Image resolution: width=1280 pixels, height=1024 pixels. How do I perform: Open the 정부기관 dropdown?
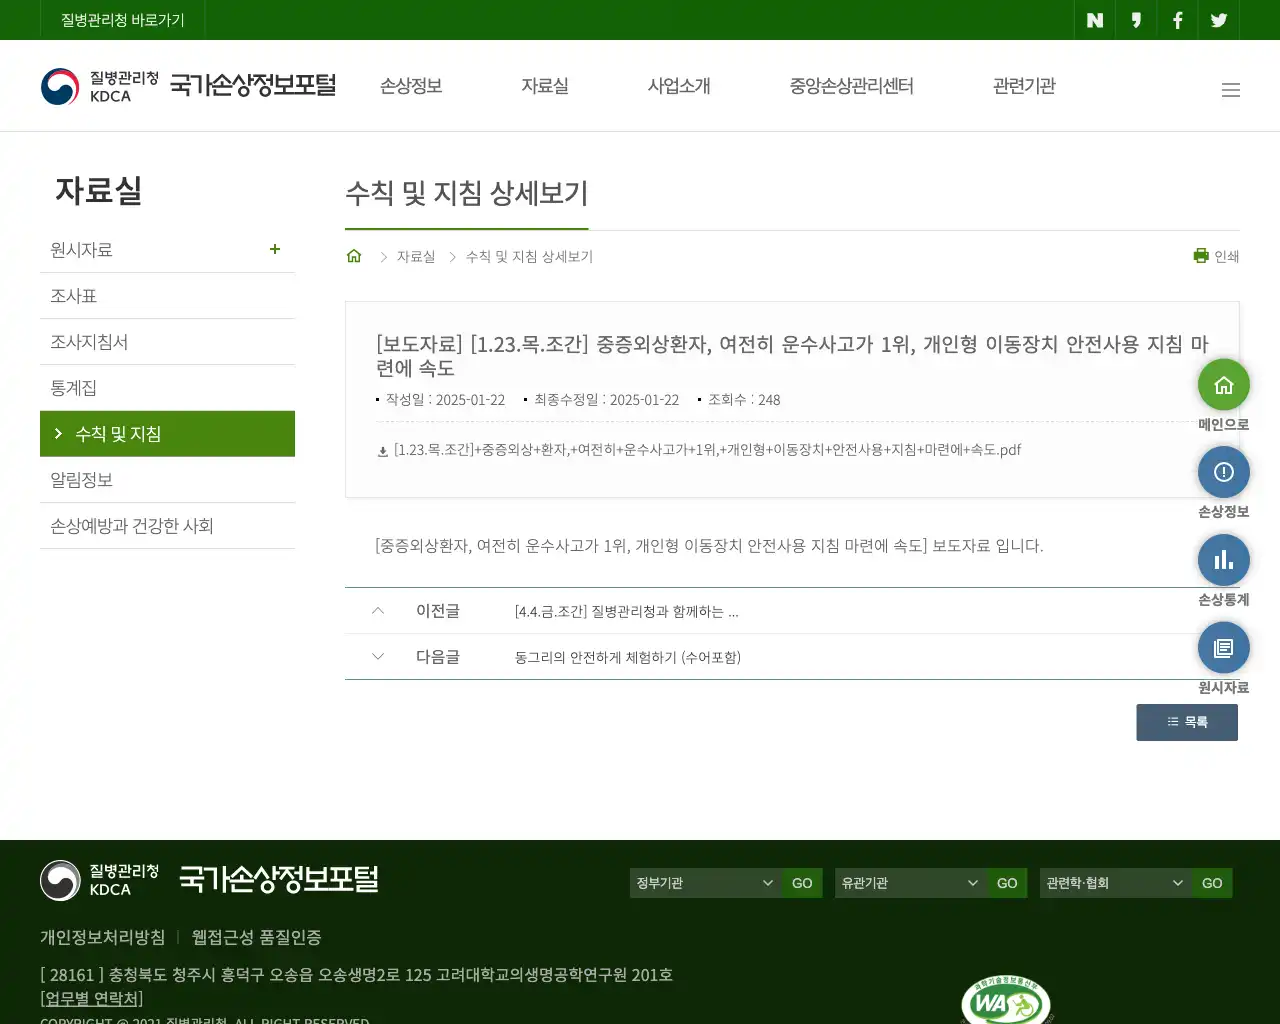click(x=706, y=883)
